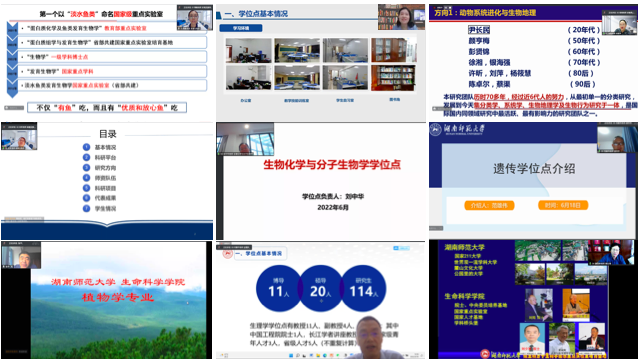Click numbered circle 7 beside 学生情况

point(86,208)
